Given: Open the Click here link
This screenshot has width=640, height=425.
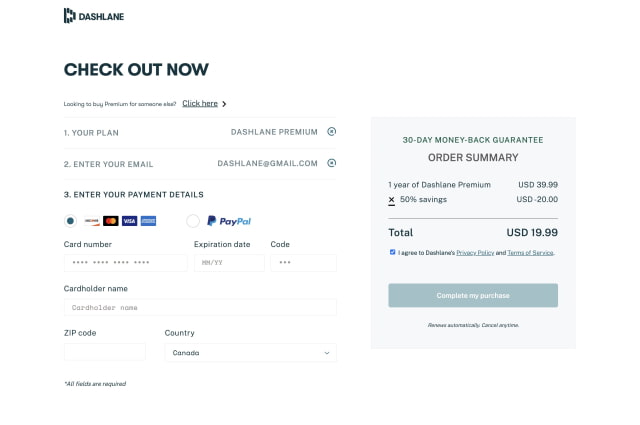Looking at the screenshot, I should click(200, 104).
